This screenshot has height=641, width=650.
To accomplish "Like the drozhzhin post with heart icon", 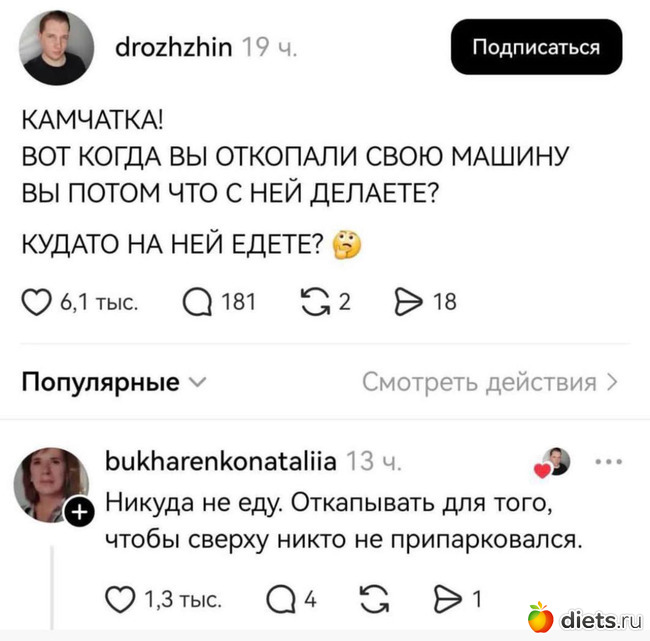I will (38, 300).
